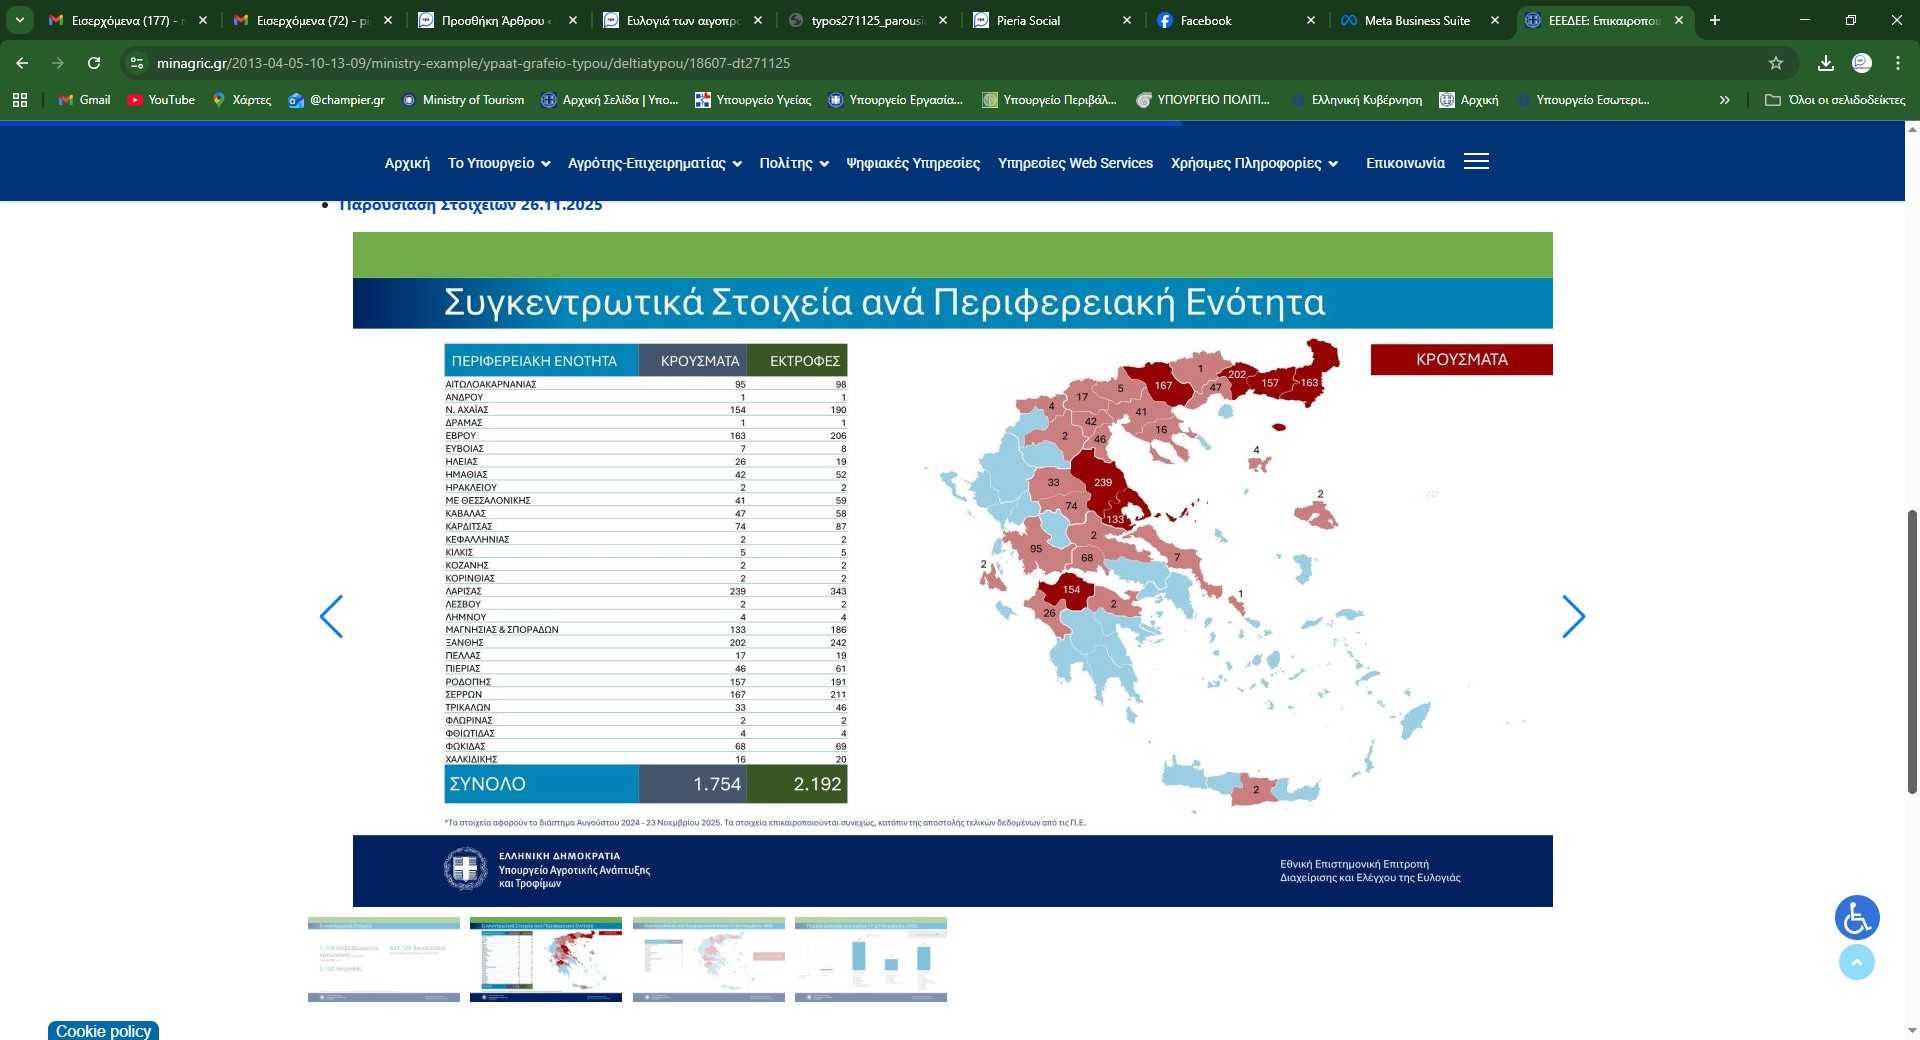Expand the Αγρότης-Επιχειρηματίας dropdown
Screen dimensions: 1920x1040
654,163
